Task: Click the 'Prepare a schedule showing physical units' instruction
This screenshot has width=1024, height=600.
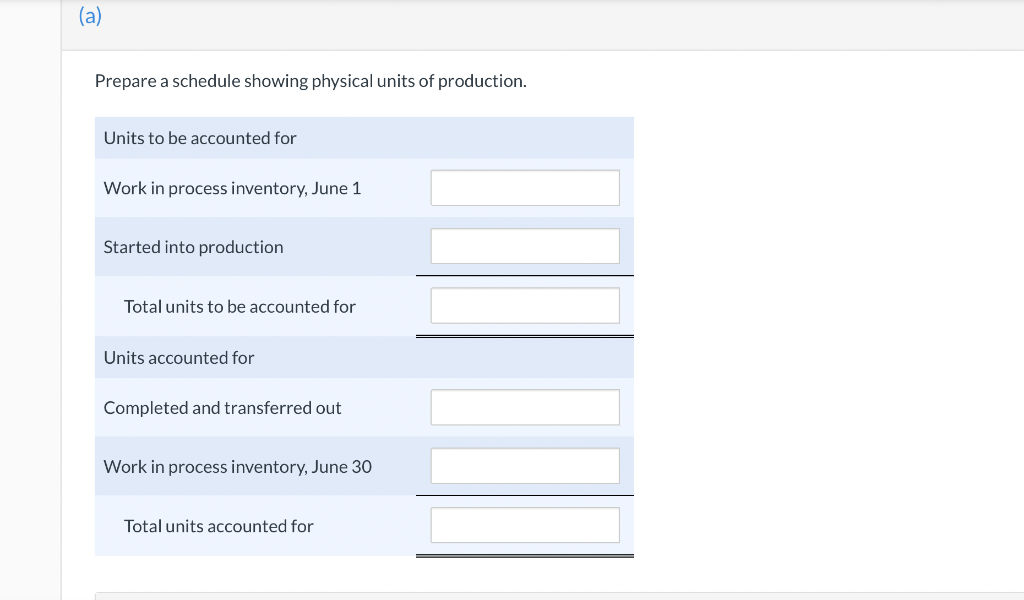Action: 311,81
